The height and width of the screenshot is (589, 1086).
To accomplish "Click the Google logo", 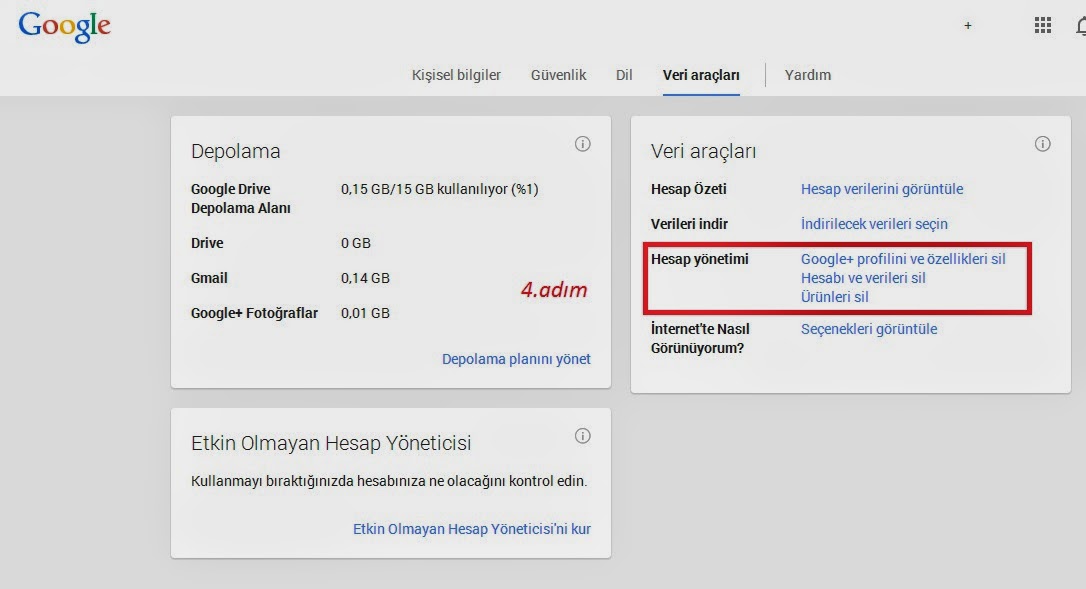I will pyautogui.click(x=64, y=26).
